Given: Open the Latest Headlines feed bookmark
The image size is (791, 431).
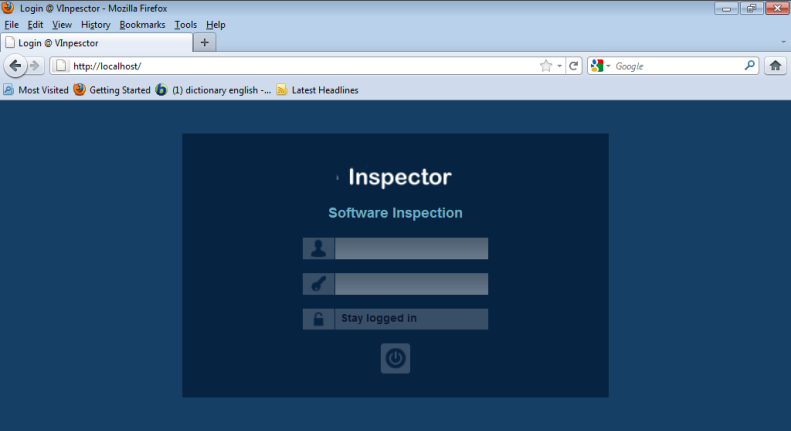Looking at the screenshot, I should [317, 90].
